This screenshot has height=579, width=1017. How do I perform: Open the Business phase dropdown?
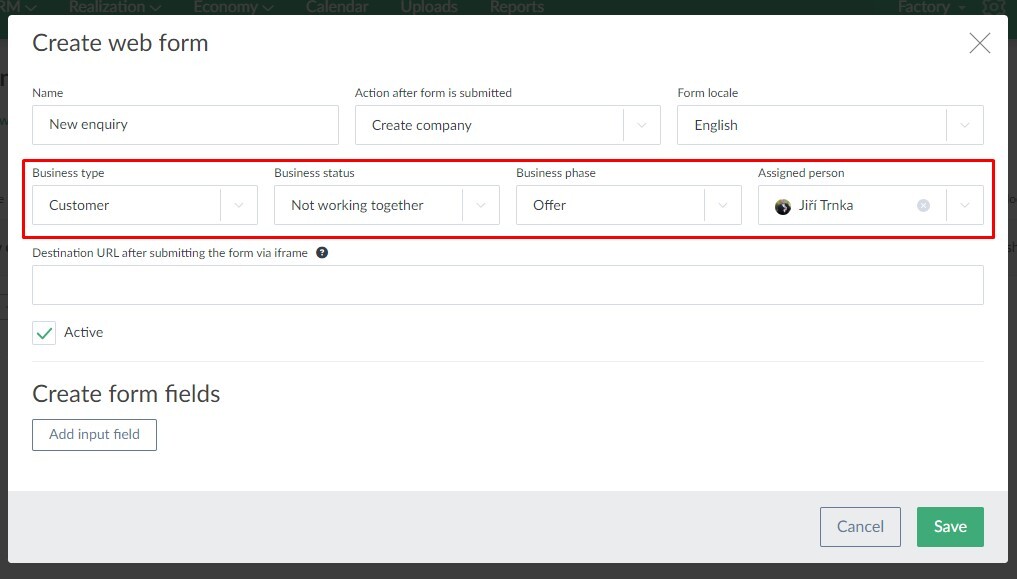point(722,205)
